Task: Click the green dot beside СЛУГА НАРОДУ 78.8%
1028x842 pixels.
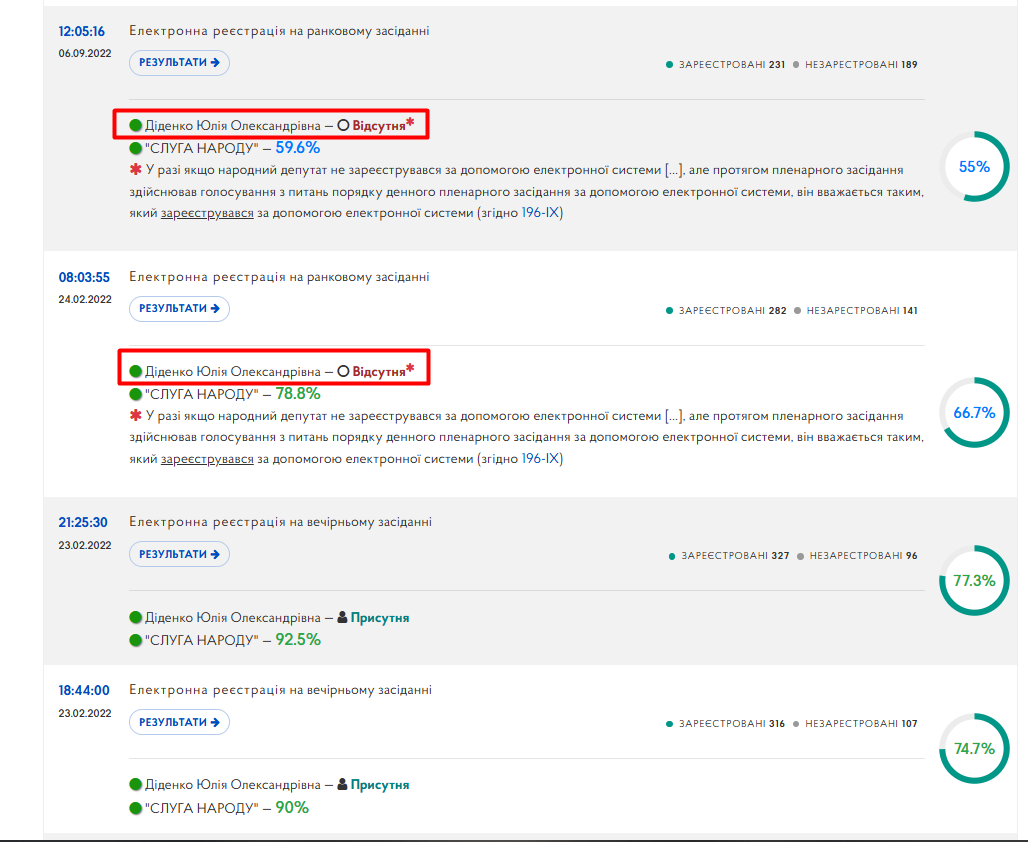Action: [x=136, y=394]
